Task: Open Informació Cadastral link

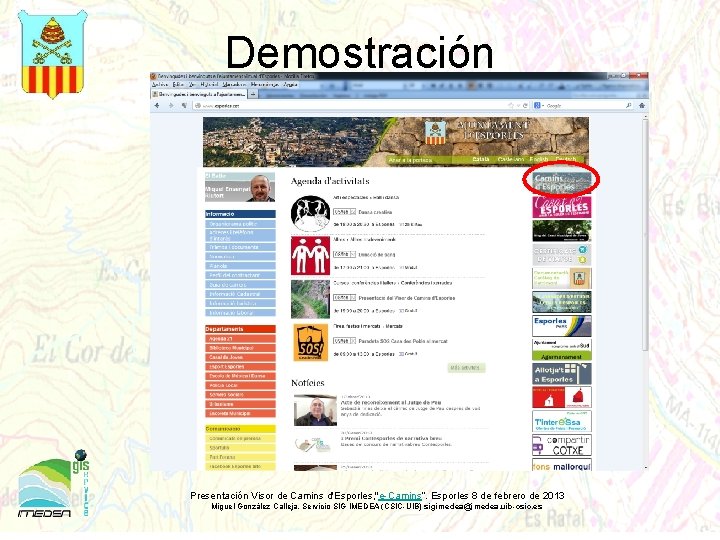Action: (240, 294)
